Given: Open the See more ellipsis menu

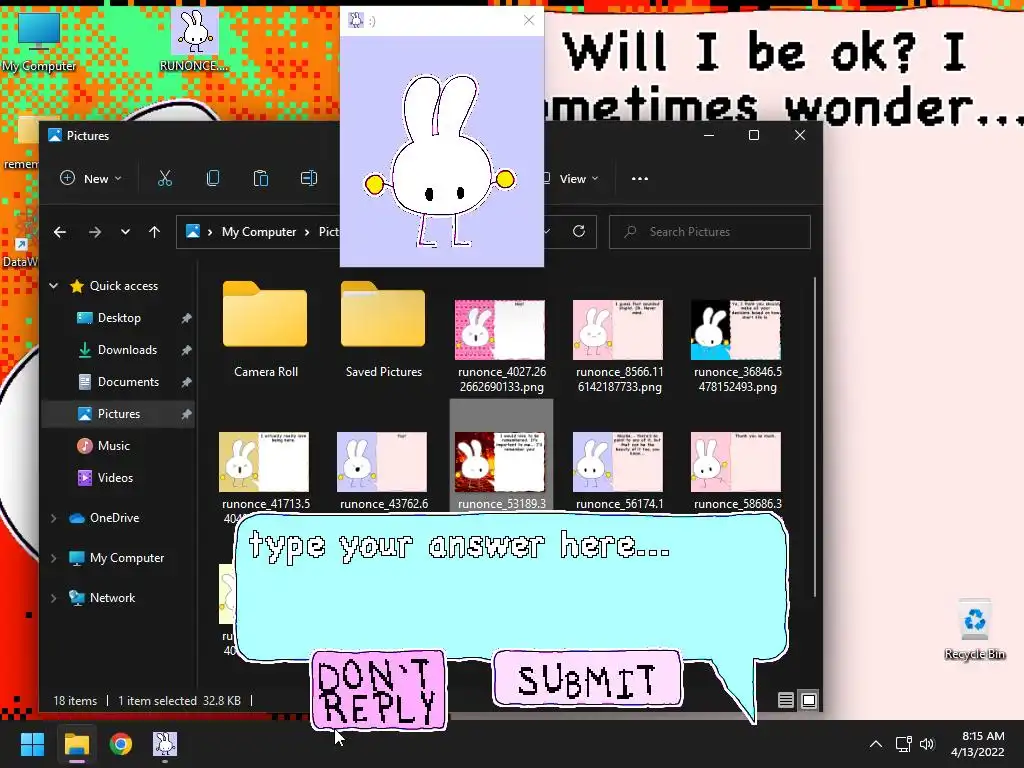Looking at the screenshot, I should pyautogui.click(x=640, y=178).
